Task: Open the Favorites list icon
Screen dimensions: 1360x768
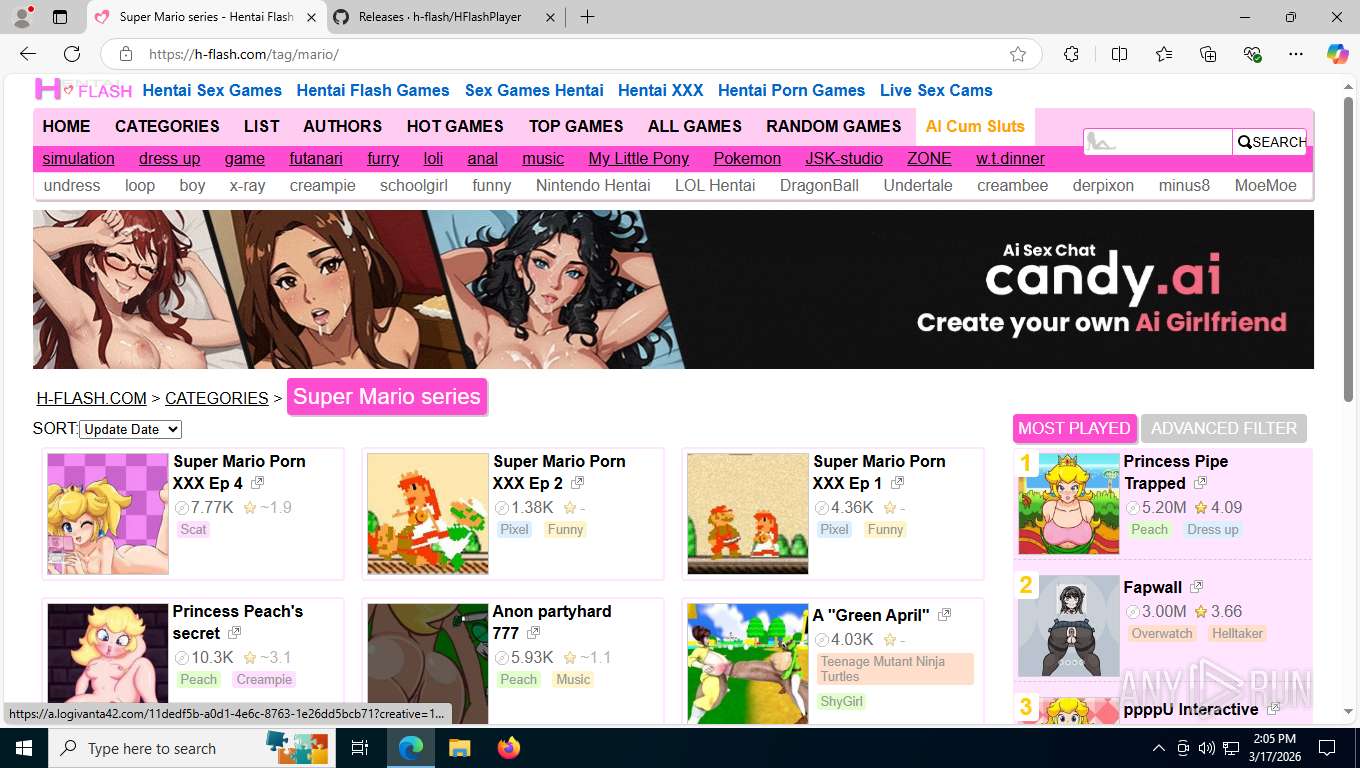Action: 1164,54
